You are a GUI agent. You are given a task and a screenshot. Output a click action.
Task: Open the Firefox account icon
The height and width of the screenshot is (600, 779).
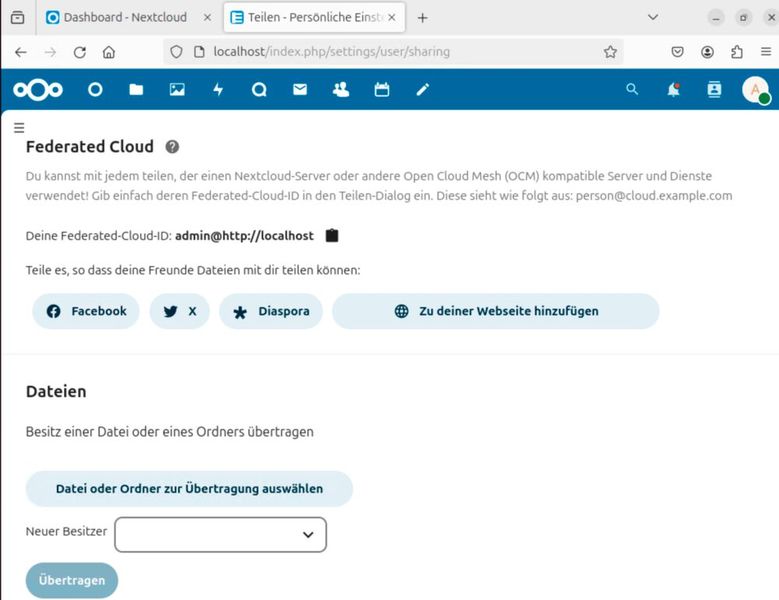[x=707, y=52]
